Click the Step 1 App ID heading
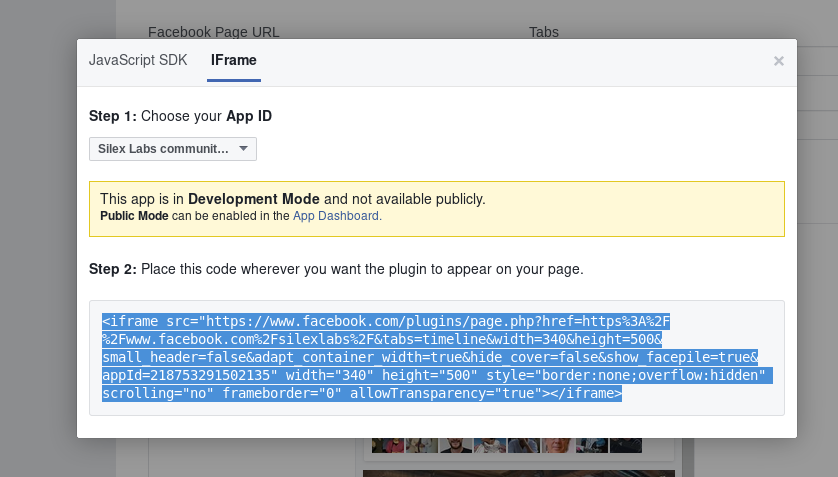 [x=180, y=116]
